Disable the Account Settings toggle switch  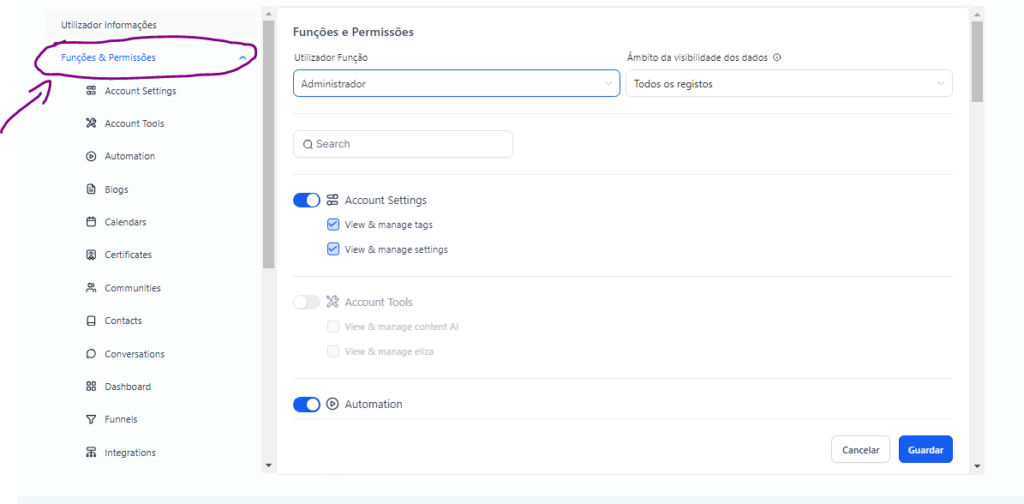point(306,200)
